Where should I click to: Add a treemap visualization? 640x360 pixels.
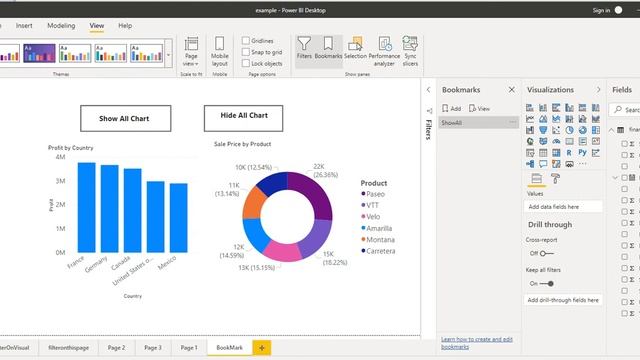(596, 130)
